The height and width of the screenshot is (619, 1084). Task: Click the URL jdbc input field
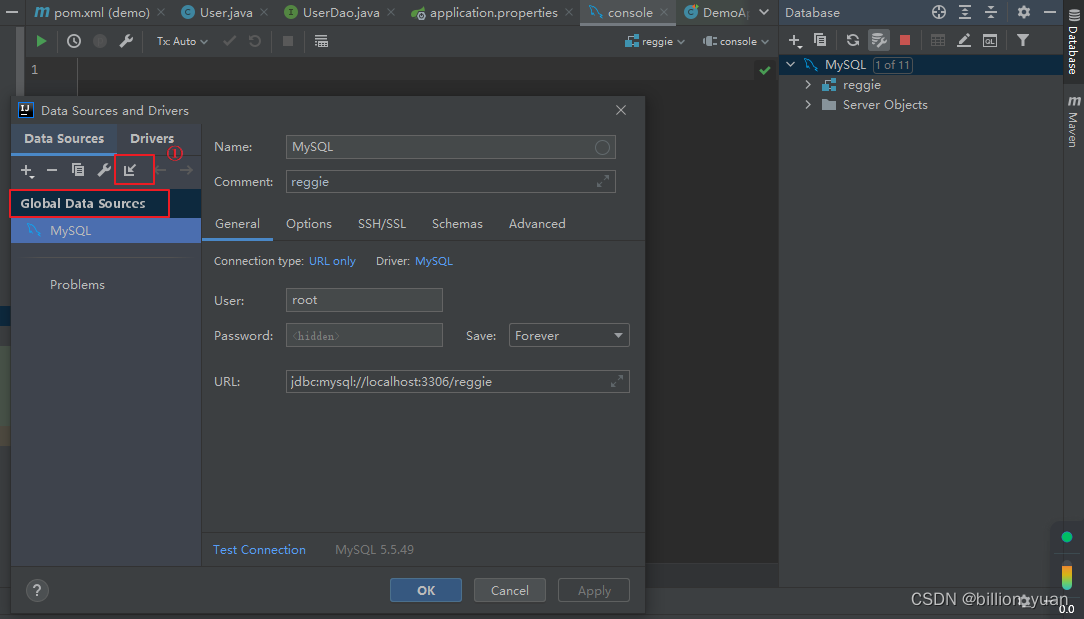pos(458,381)
